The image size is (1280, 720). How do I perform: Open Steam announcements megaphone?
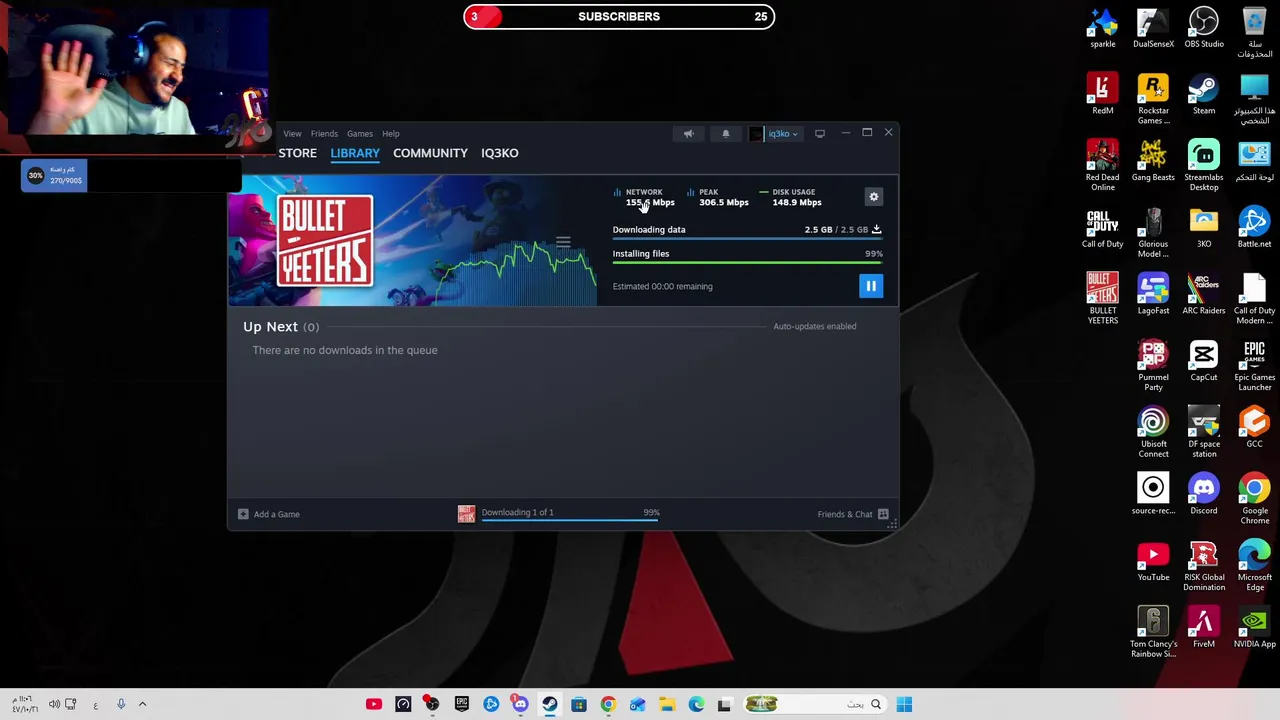688,133
